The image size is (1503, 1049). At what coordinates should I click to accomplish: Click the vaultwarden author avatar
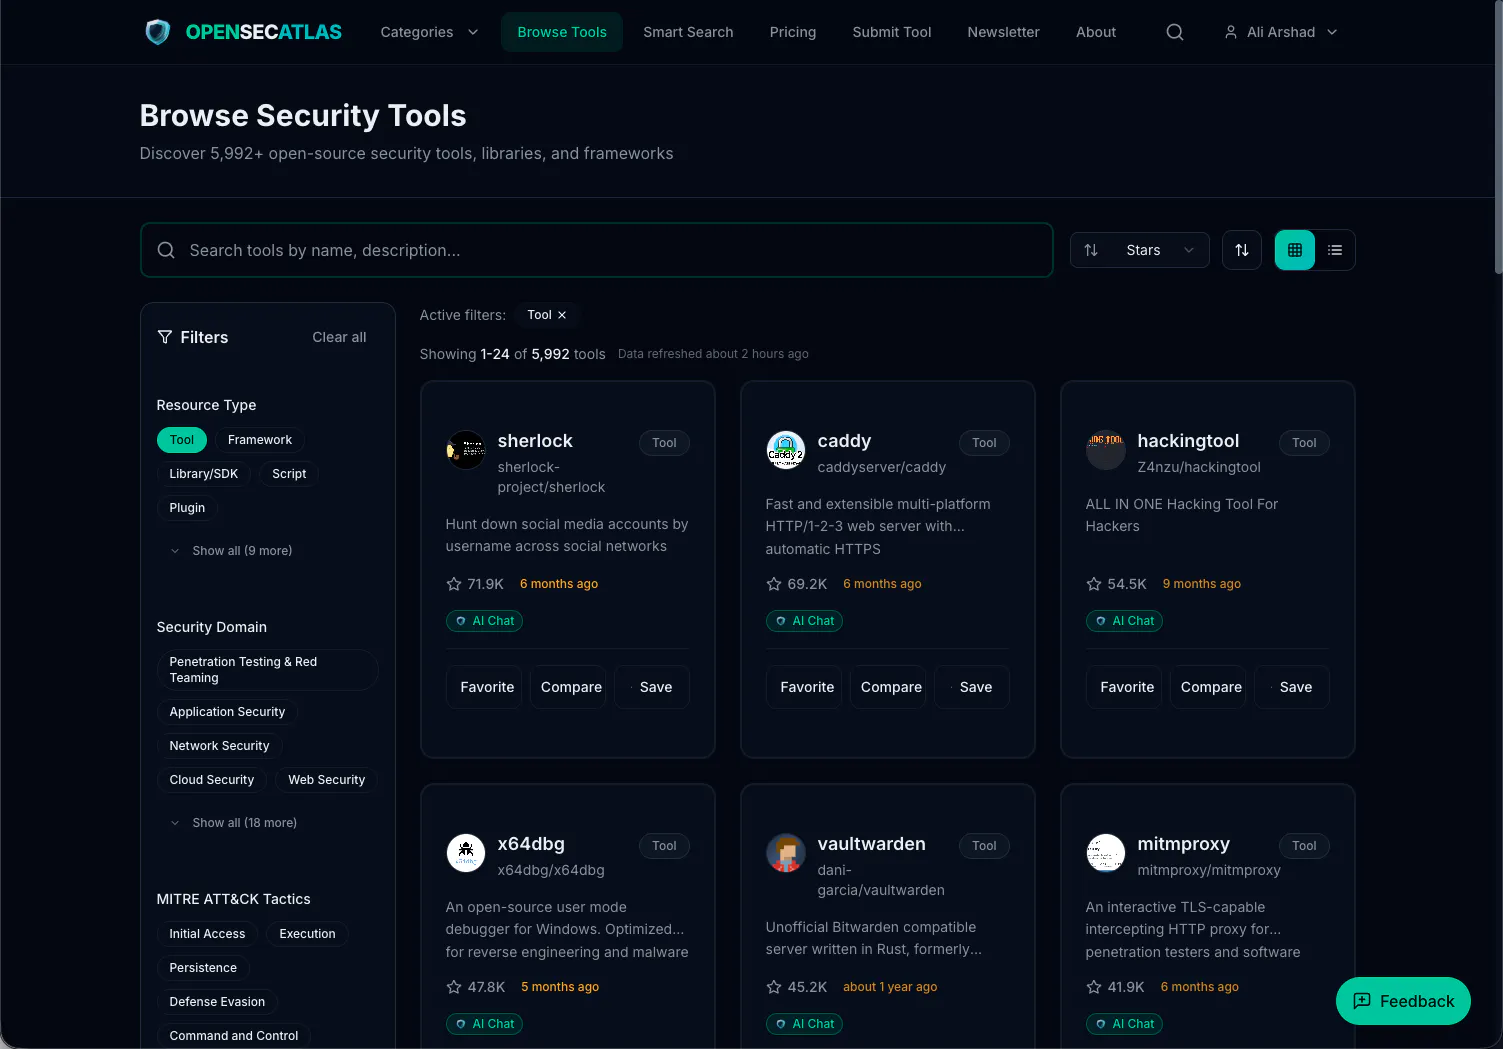(x=786, y=853)
